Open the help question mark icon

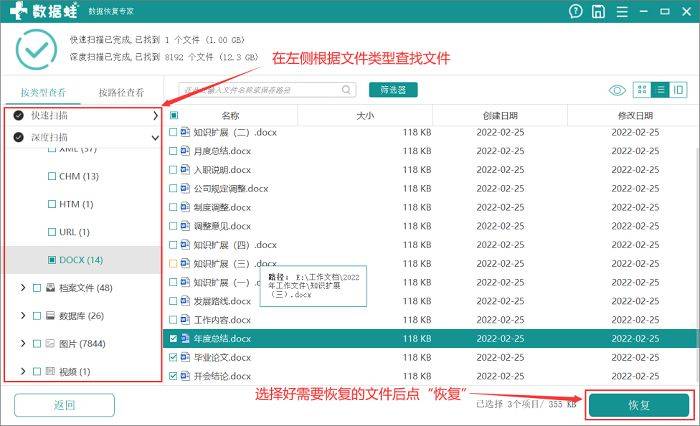[x=576, y=12]
